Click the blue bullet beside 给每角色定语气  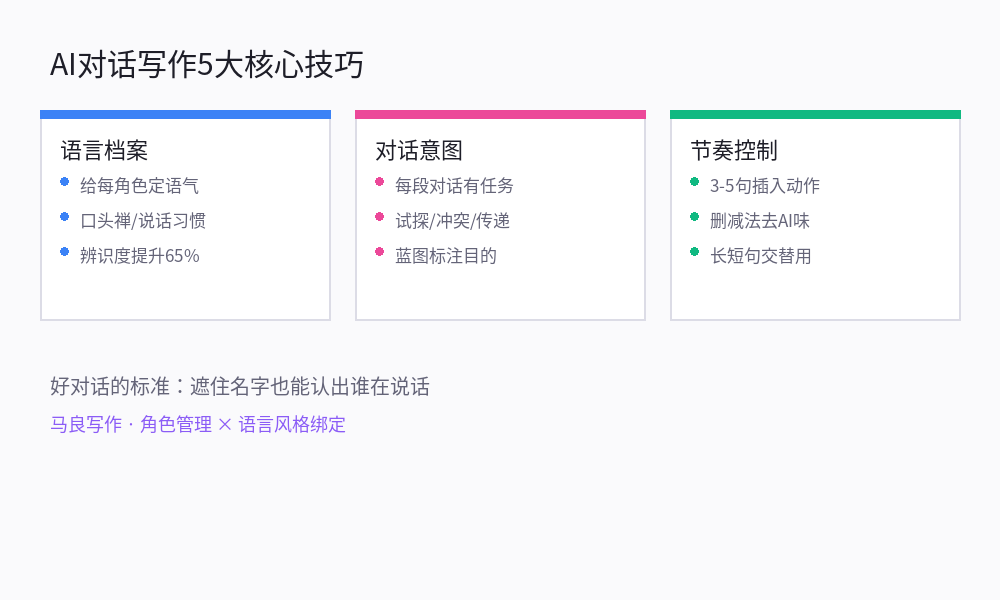click(x=64, y=182)
